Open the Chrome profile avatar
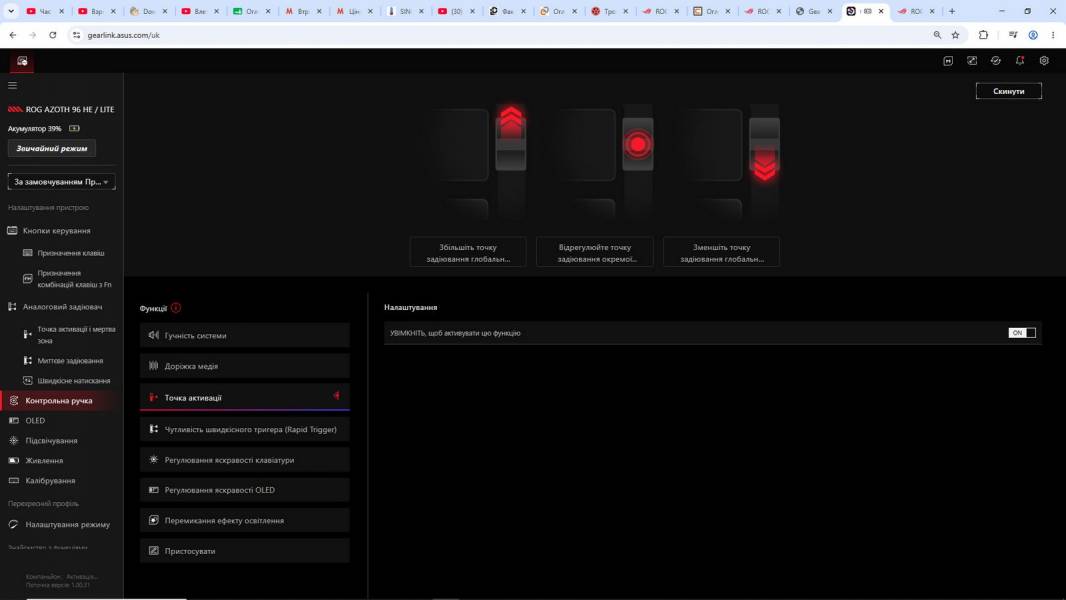The width and height of the screenshot is (1066, 600). pyautogui.click(x=1033, y=35)
